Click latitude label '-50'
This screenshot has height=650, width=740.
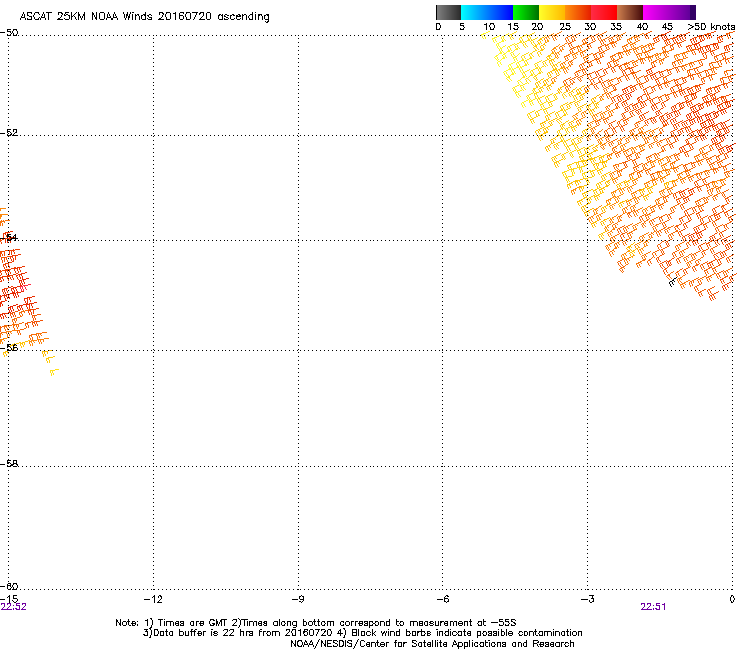9,33
